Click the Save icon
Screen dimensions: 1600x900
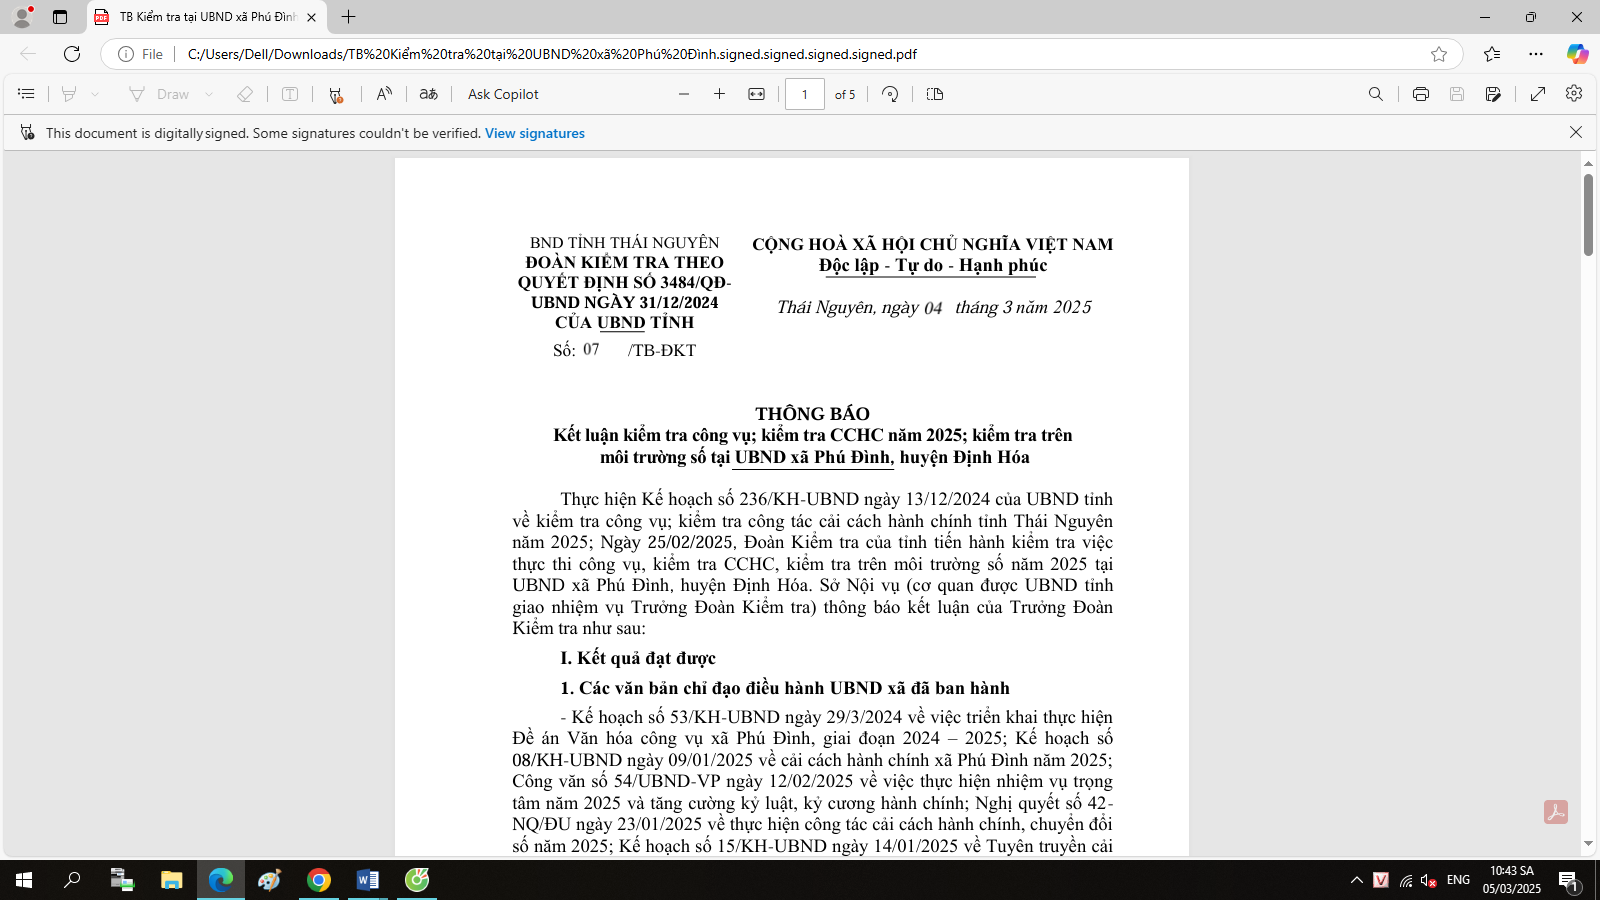click(x=1457, y=94)
